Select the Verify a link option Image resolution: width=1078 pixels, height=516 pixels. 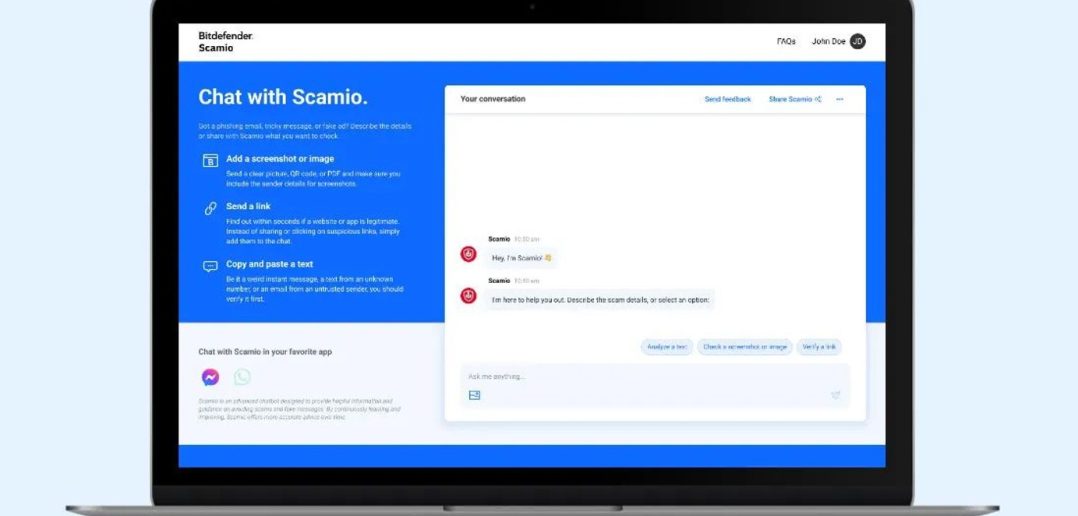819,347
